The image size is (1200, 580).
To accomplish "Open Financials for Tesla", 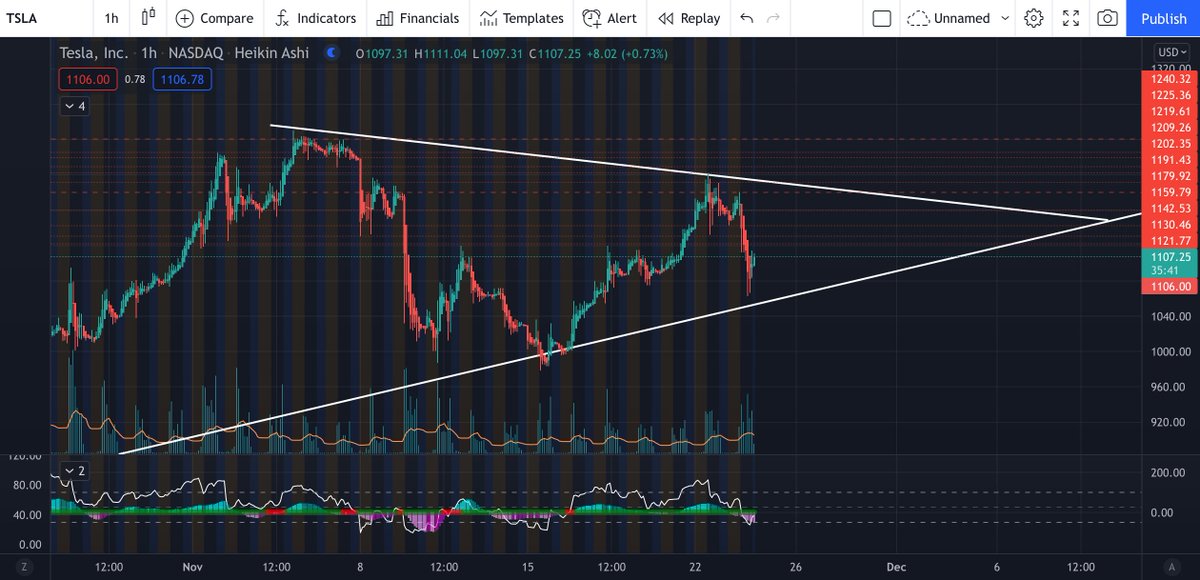I will [418, 18].
